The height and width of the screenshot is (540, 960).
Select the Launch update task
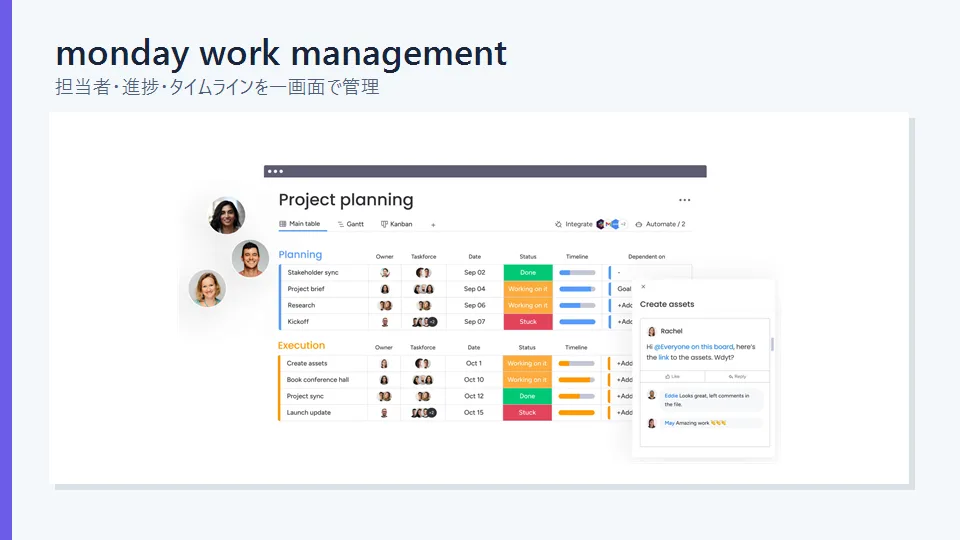pyautogui.click(x=309, y=413)
